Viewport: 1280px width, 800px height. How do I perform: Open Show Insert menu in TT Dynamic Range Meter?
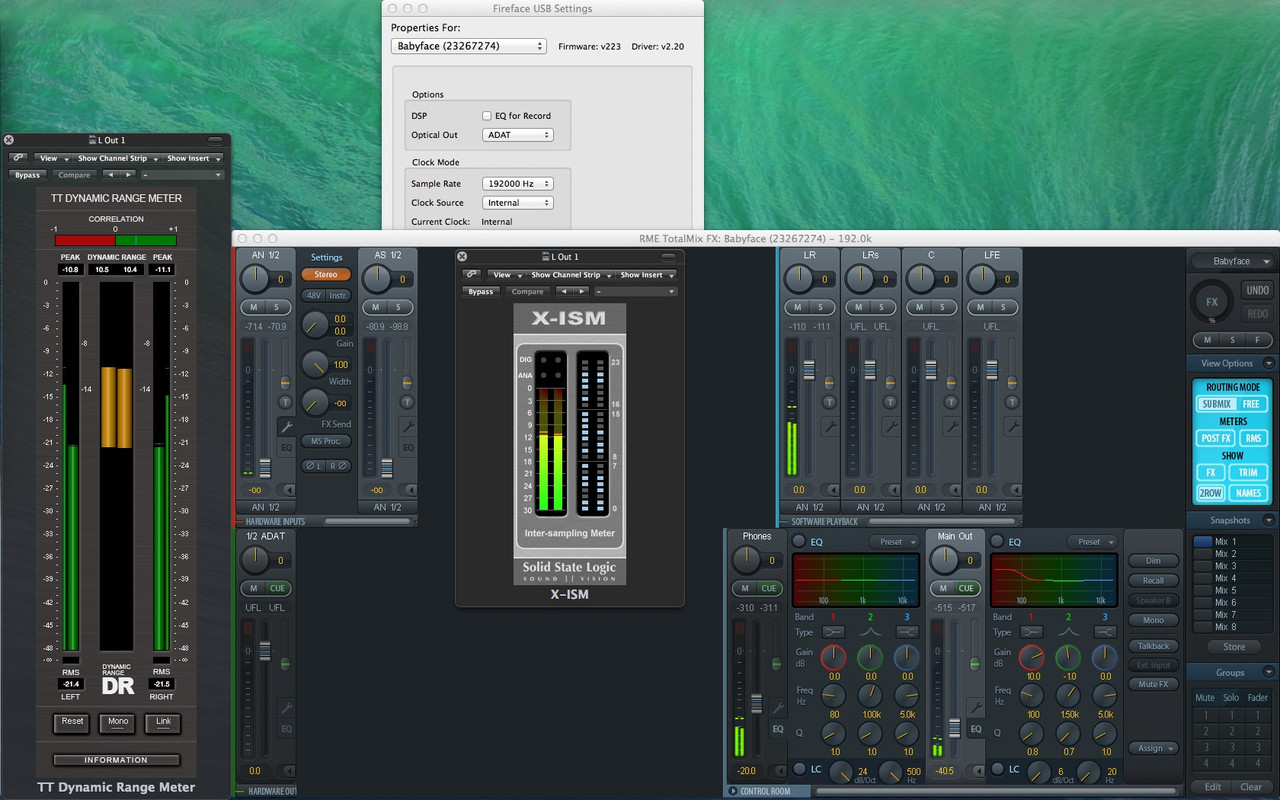pyautogui.click(x=192, y=158)
